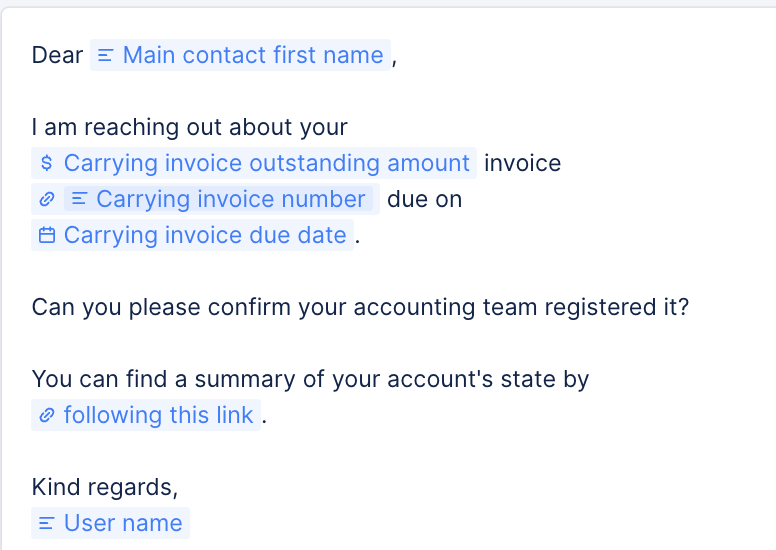Place cursor in the 'Kind regards,' line
Viewport: 776px width, 550px height.
[105, 488]
